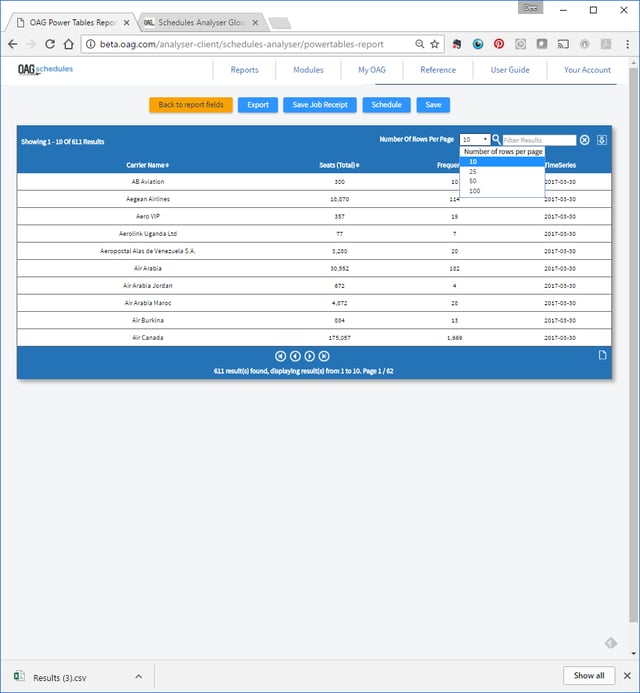Click the Pinterest extension icon
Image resolution: width=640 pixels, height=693 pixels.
pyautogui.click(x=499, y=44)
